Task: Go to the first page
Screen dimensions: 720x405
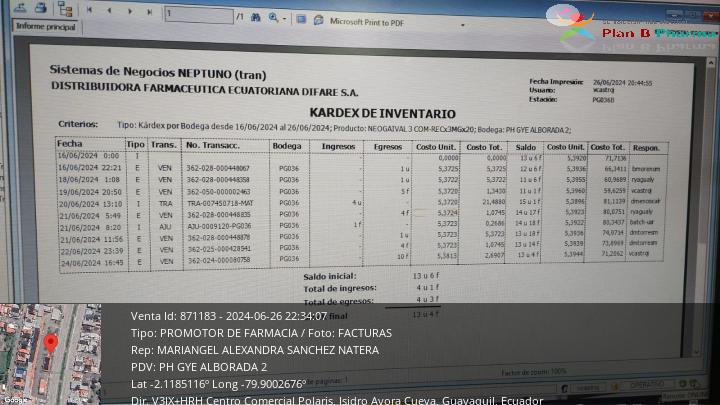Action: pyautogui.click(x=90, y=10)
